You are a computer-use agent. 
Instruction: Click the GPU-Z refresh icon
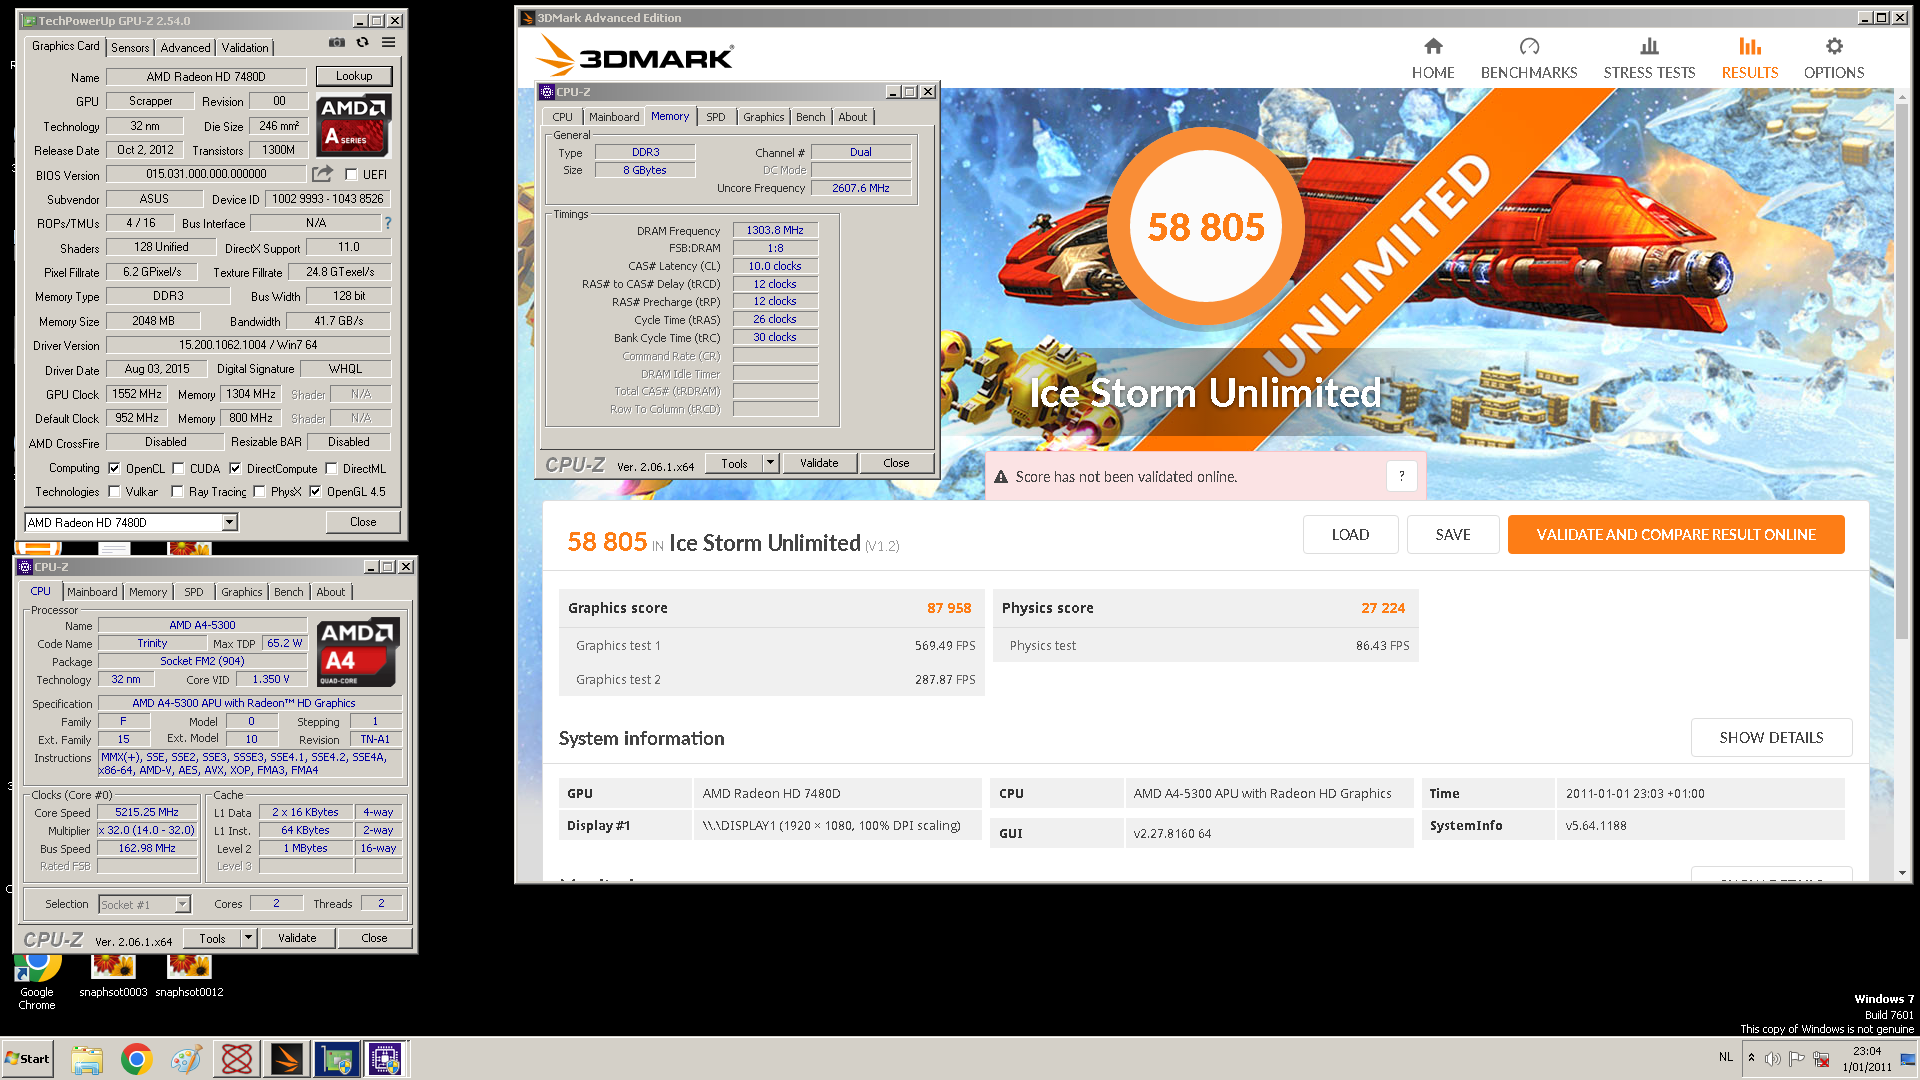point(363,43)
